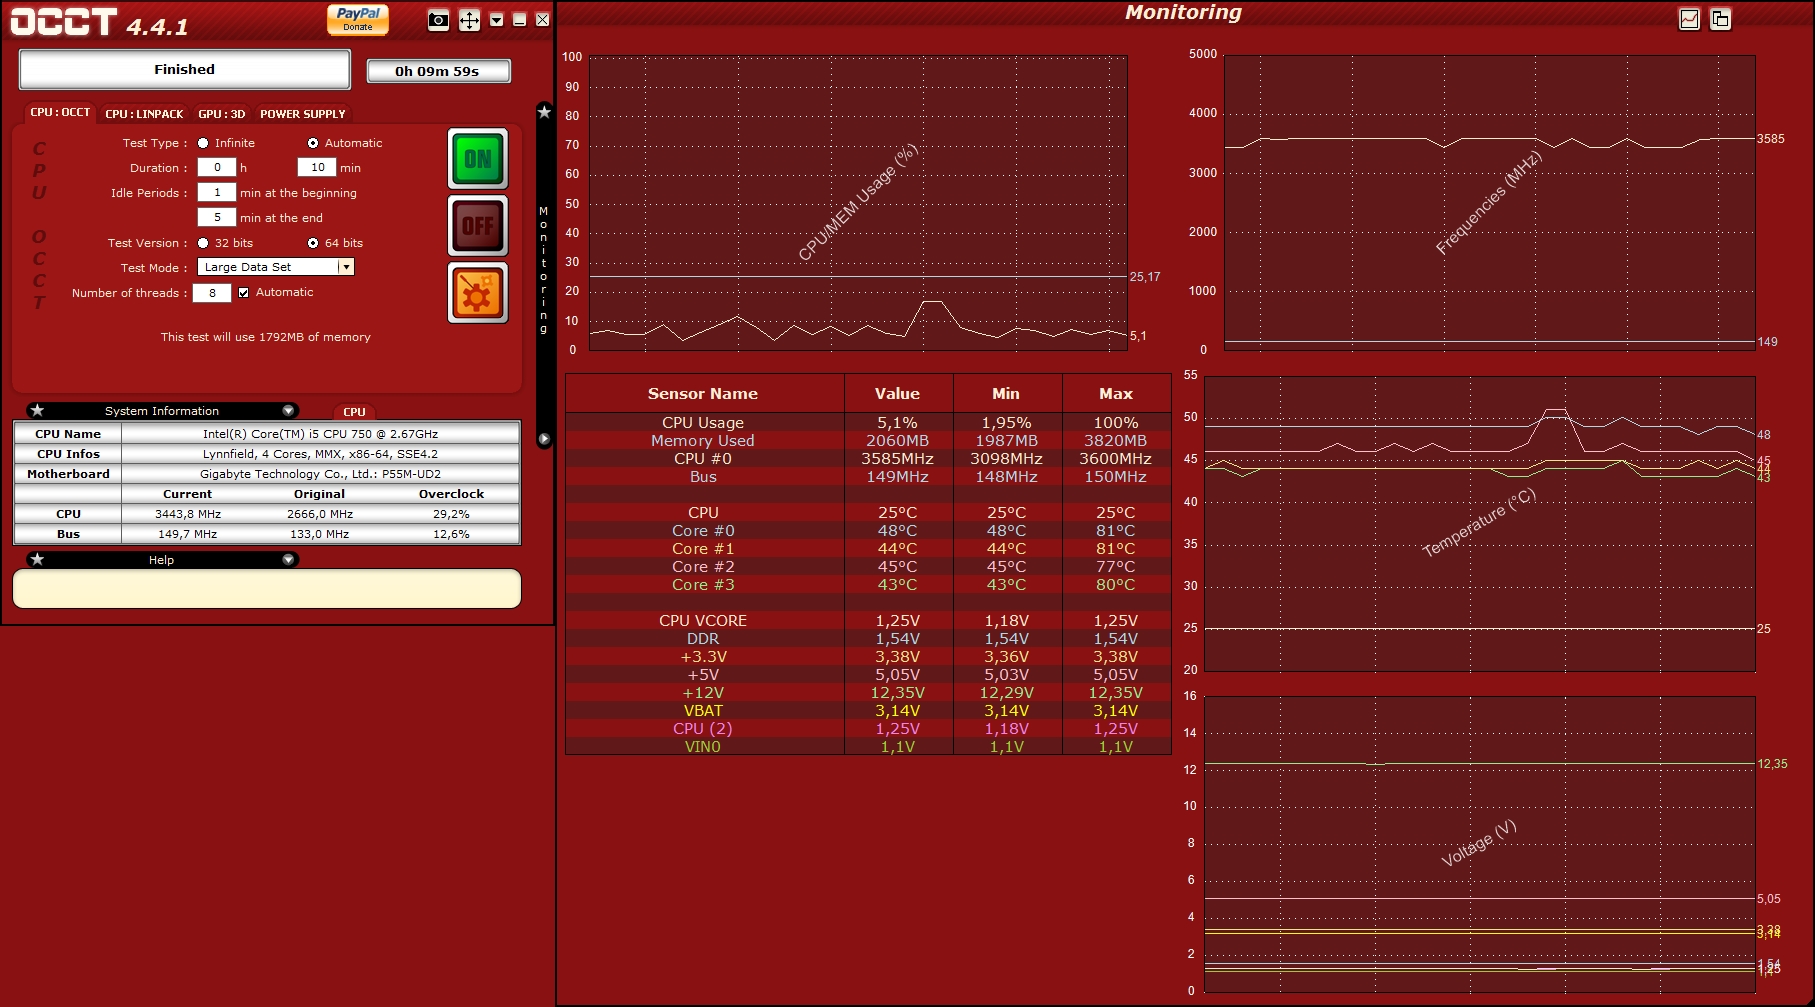1815x1007 pixels.
Task: Click the +12V sensor row
Action: click(x=868, y=693)
